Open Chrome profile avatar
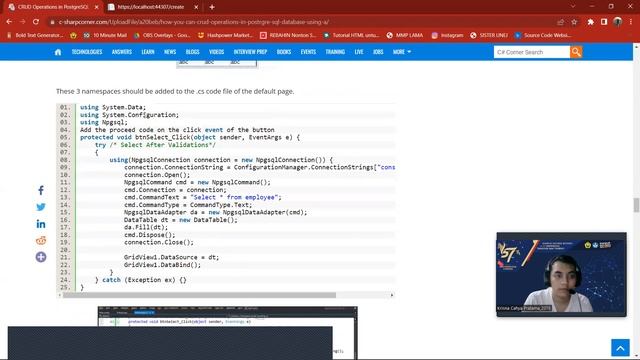This screenshot has width=640, height=360. click(x=618, y=22)
